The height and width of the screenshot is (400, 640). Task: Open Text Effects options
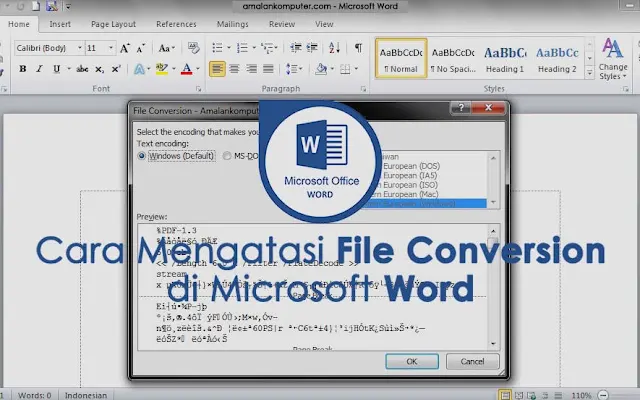139,69
